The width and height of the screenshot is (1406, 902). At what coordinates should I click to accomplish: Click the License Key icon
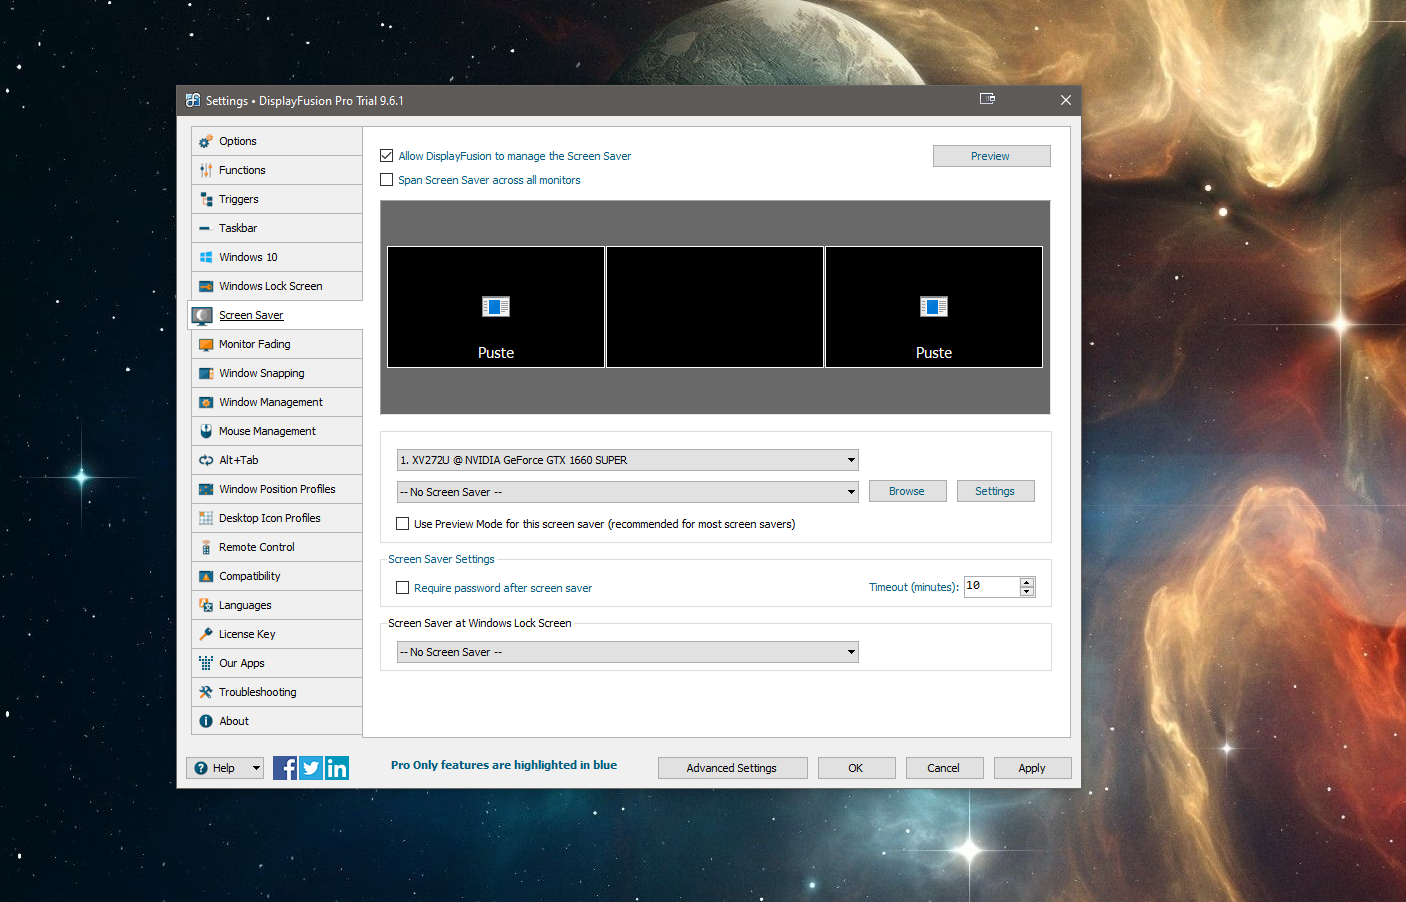pyautogui.click(x=206, y=634)
